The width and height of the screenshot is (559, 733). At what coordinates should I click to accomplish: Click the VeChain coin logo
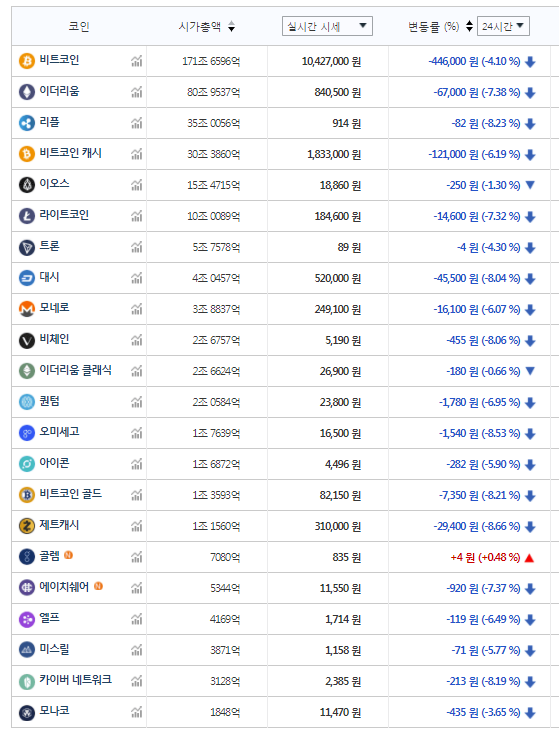point(27,340)
